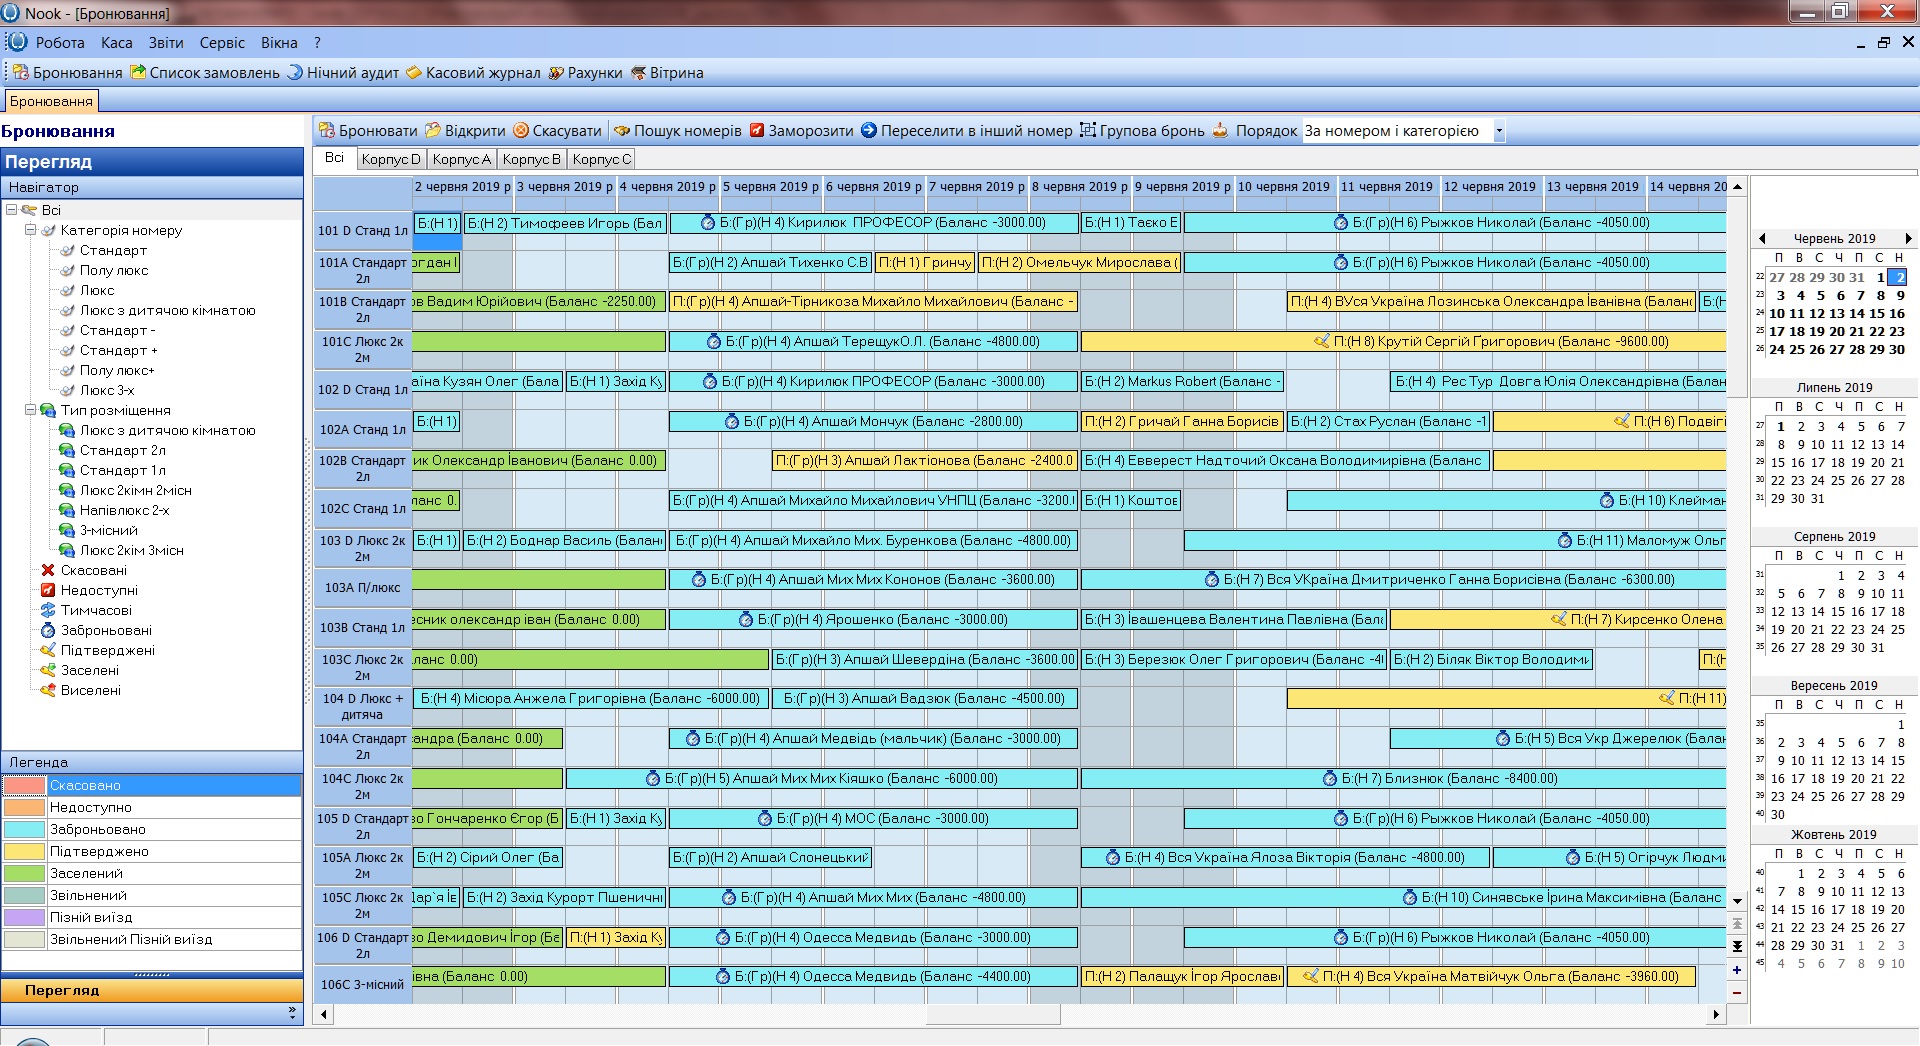This screenshot has height=1046, width=1920.
Task: Switch to the Корпус B tab
Action: tap(531, 159)
